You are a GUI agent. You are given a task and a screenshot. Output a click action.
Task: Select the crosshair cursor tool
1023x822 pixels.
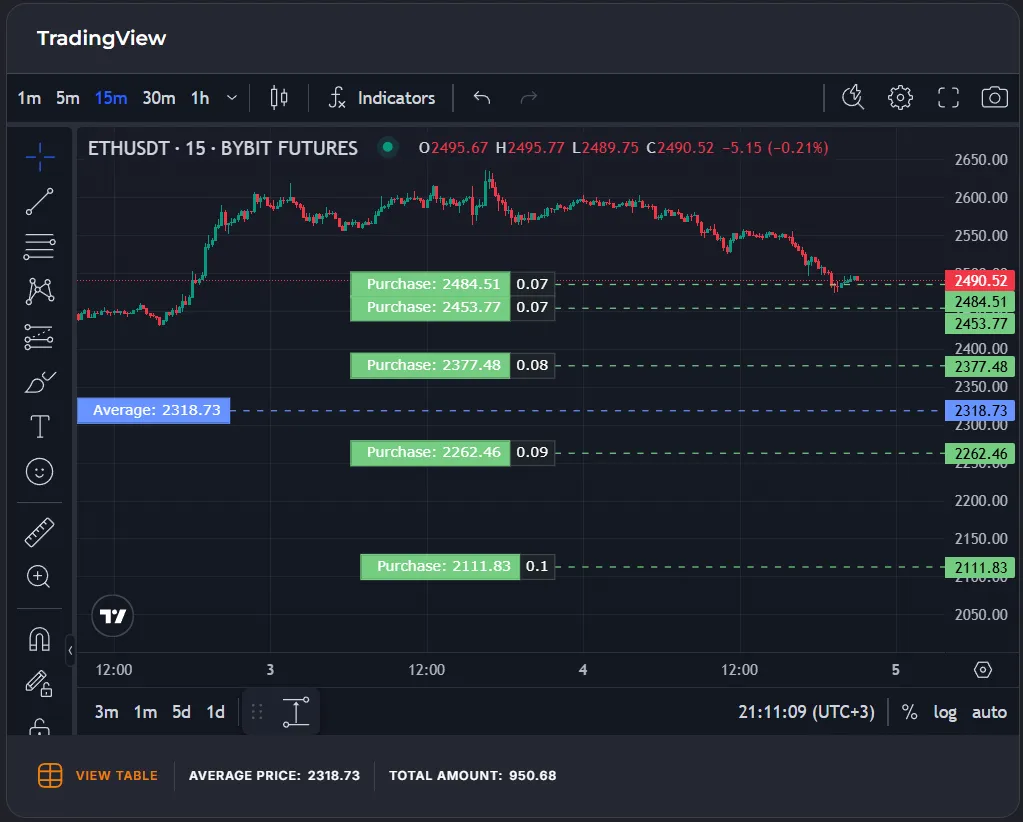pyautogui.click(x=40, y=155)
